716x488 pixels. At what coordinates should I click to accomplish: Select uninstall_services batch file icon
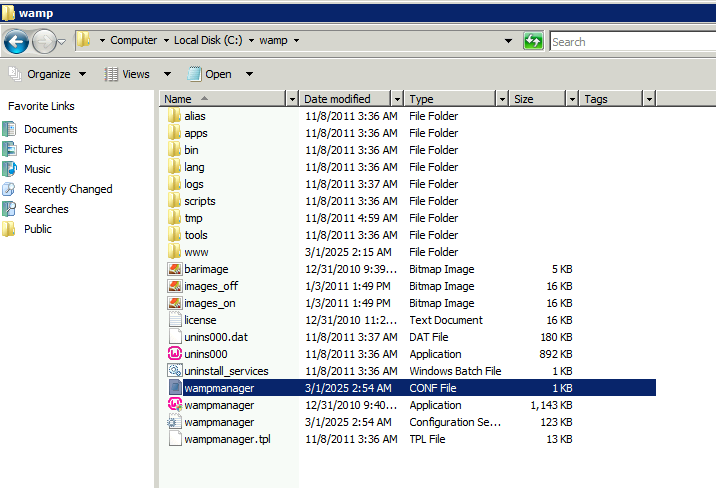(174, 370)
